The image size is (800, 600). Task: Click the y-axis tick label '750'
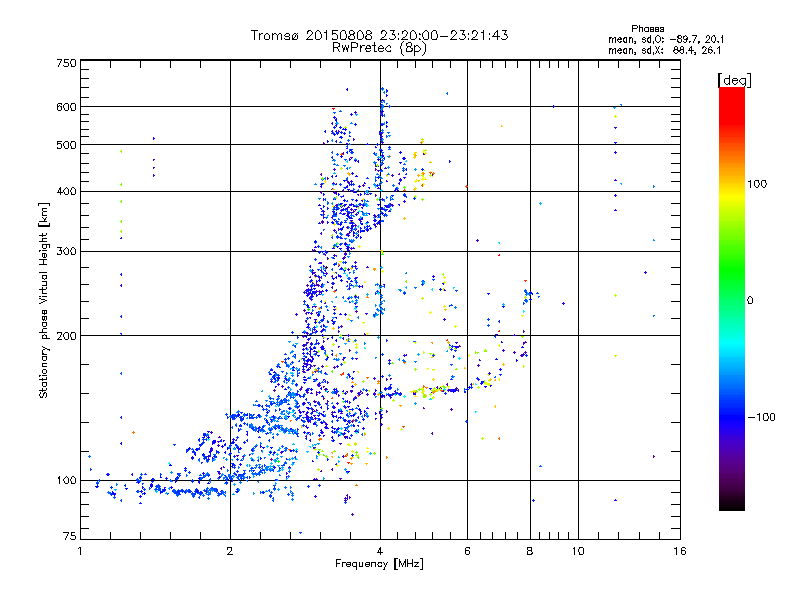coord(66,63)
